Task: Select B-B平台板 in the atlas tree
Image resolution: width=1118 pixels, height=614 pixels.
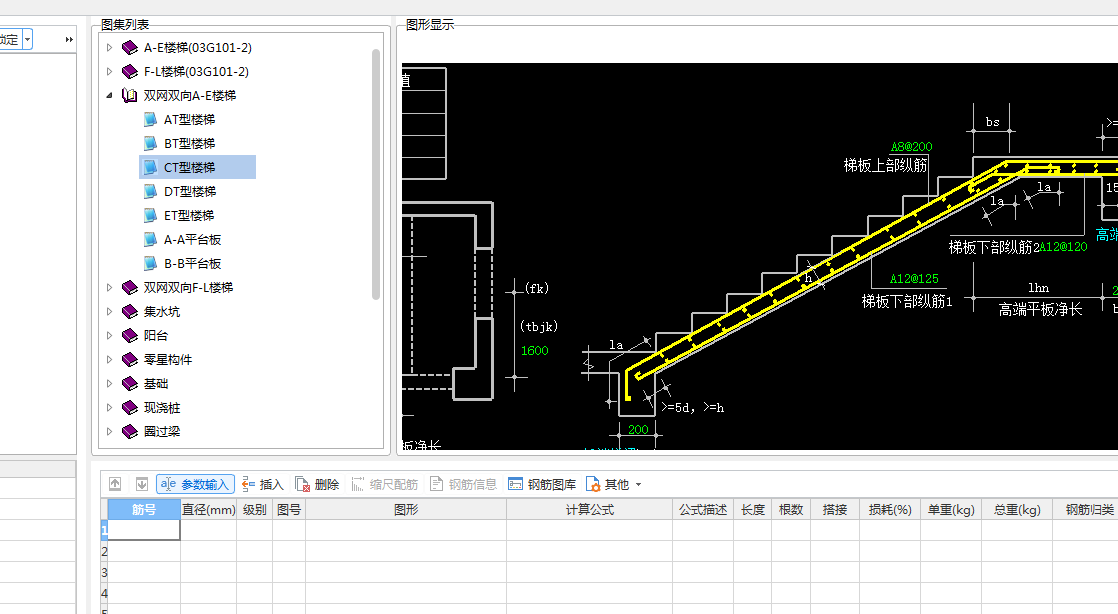Action: (193, 263)
